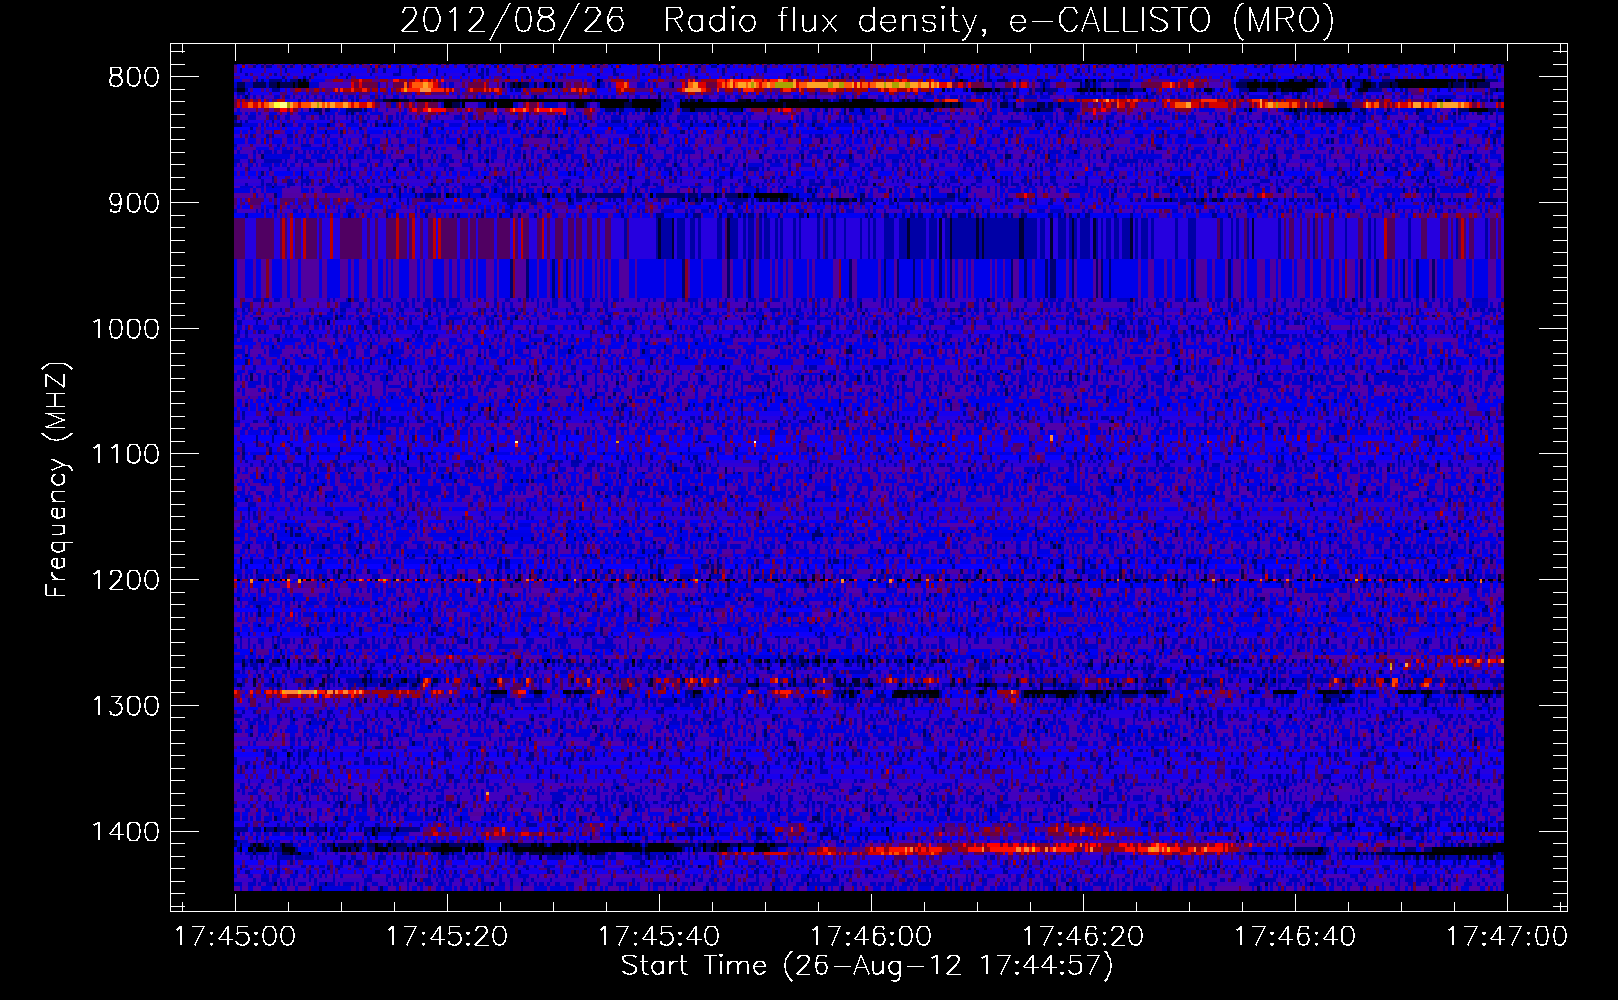
Task: Click the 17:45:20 time tick label
Action: coord(447,937)
